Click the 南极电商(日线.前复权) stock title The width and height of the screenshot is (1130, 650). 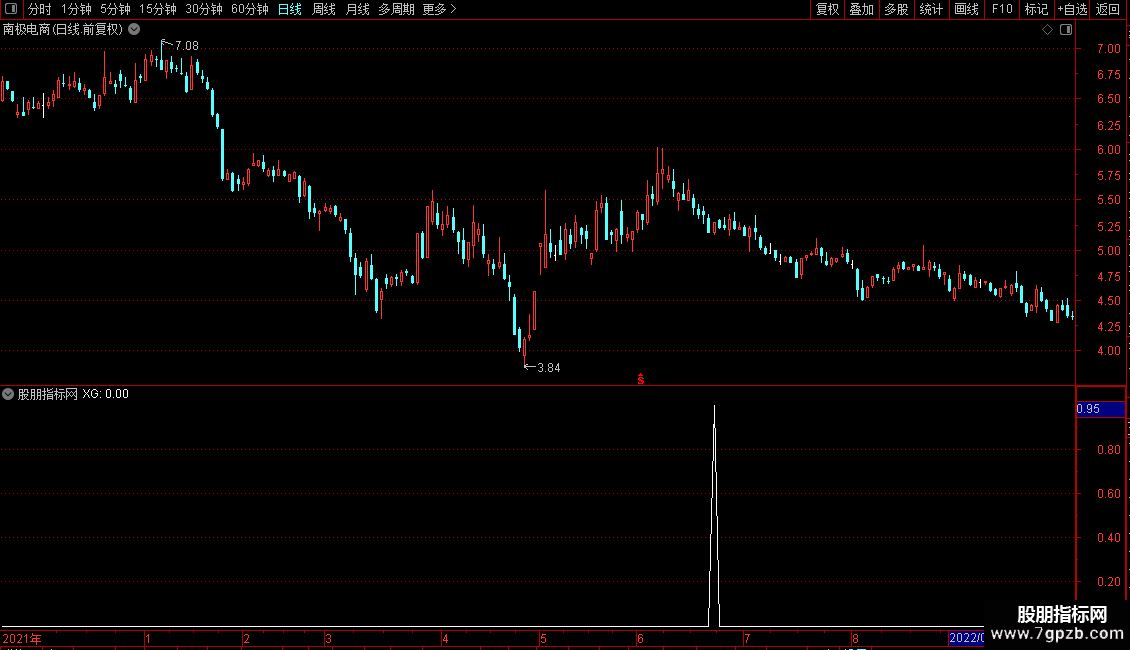pyautogui.click(x=63, y=30)
